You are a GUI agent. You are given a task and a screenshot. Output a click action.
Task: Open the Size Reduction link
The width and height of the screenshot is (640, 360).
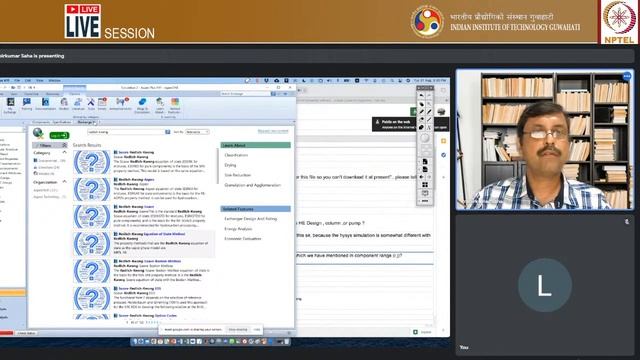click(238, 175)
